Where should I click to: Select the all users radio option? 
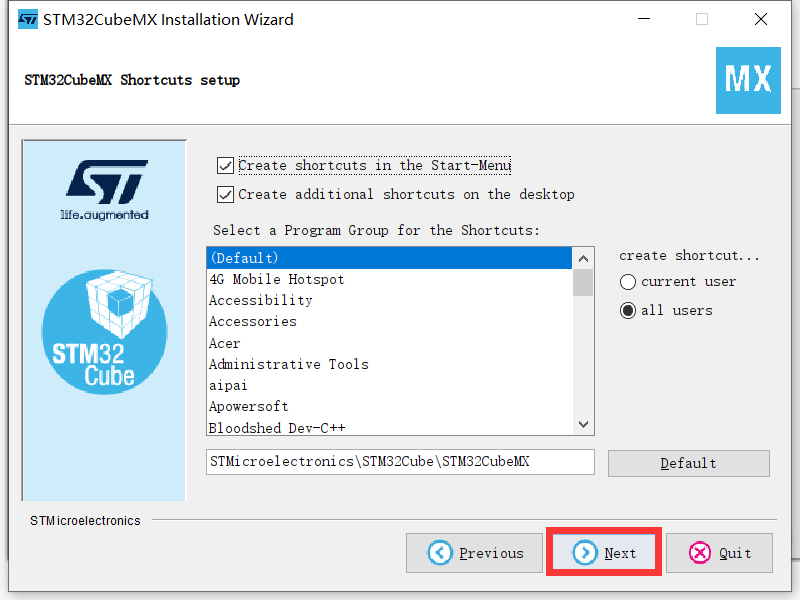(x=628, y=310)
